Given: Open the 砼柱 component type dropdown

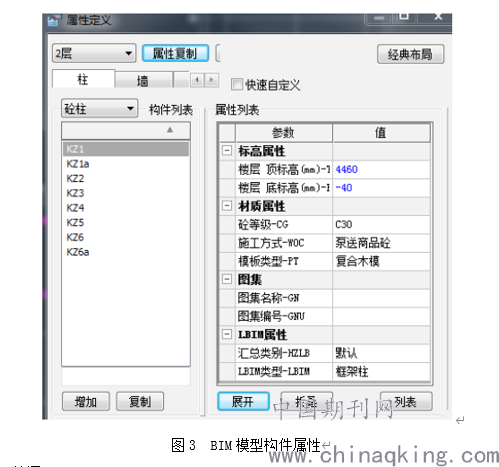Looking at the screenshot, I should (x=99, y=108).
